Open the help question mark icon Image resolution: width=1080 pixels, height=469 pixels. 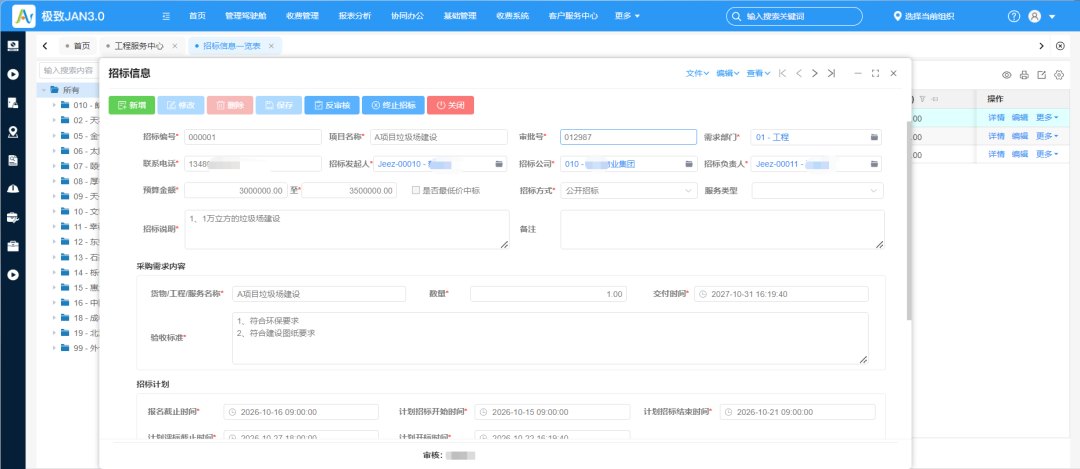[1013, 16]
